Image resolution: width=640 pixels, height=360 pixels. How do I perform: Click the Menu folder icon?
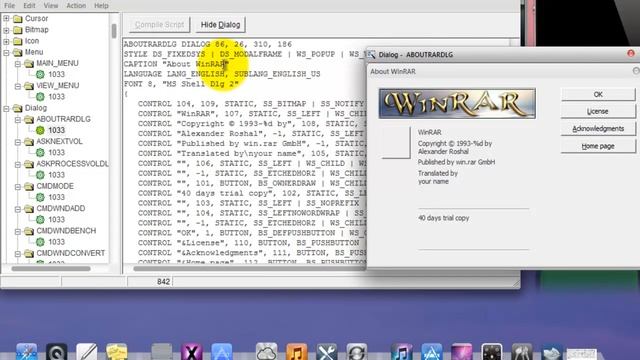point(18,52)
